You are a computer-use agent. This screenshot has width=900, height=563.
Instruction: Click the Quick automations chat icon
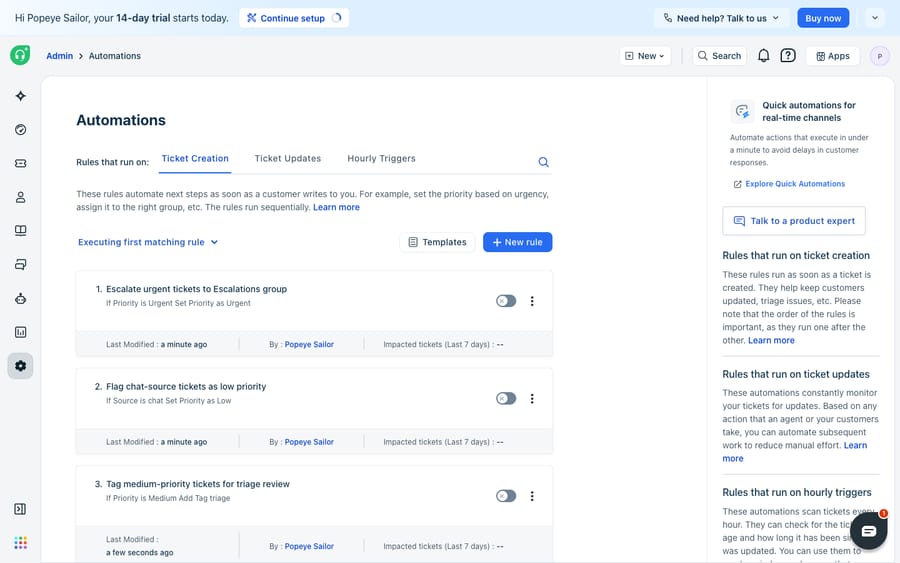(742, 111)
